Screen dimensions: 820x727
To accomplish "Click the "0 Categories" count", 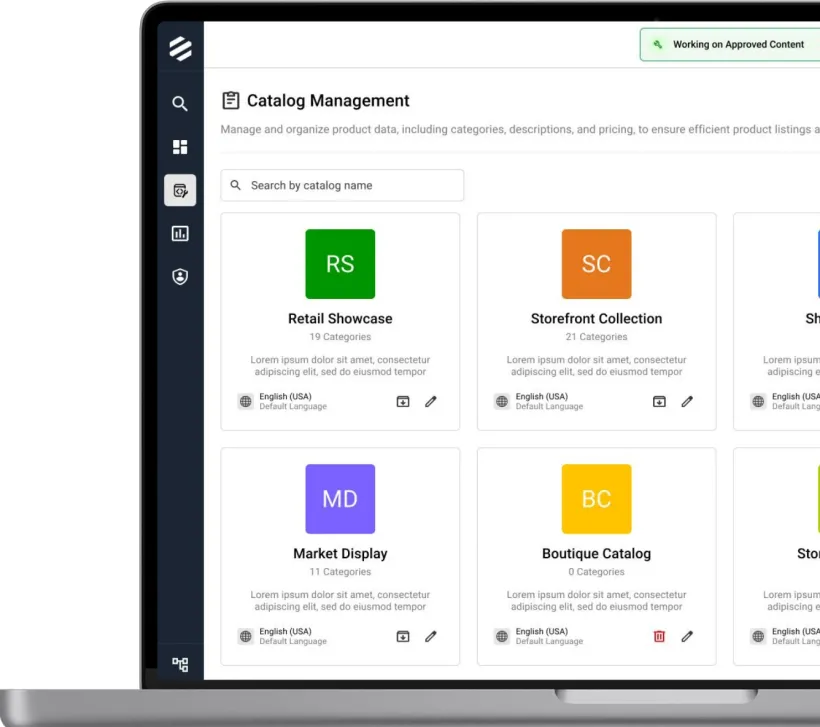I will pos(596,572).
